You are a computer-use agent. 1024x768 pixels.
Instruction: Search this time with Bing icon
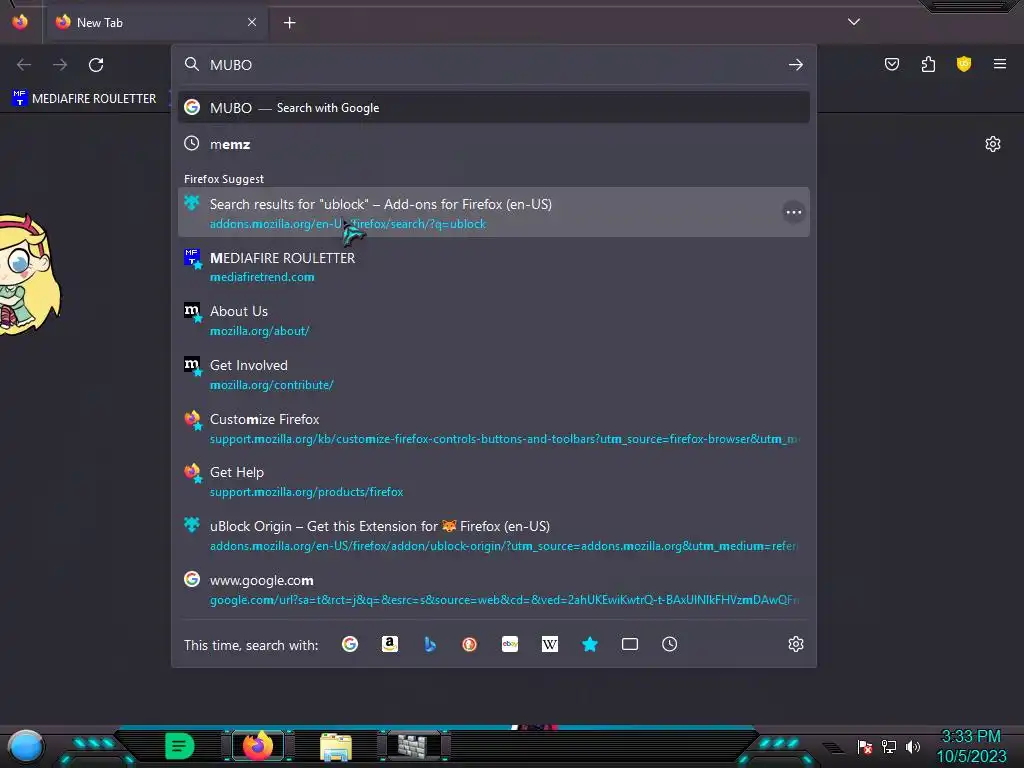(x=430, y=645)
